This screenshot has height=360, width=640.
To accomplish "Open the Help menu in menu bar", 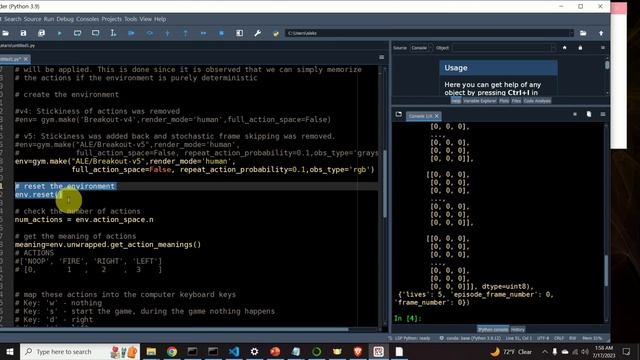I will point(160,19).
